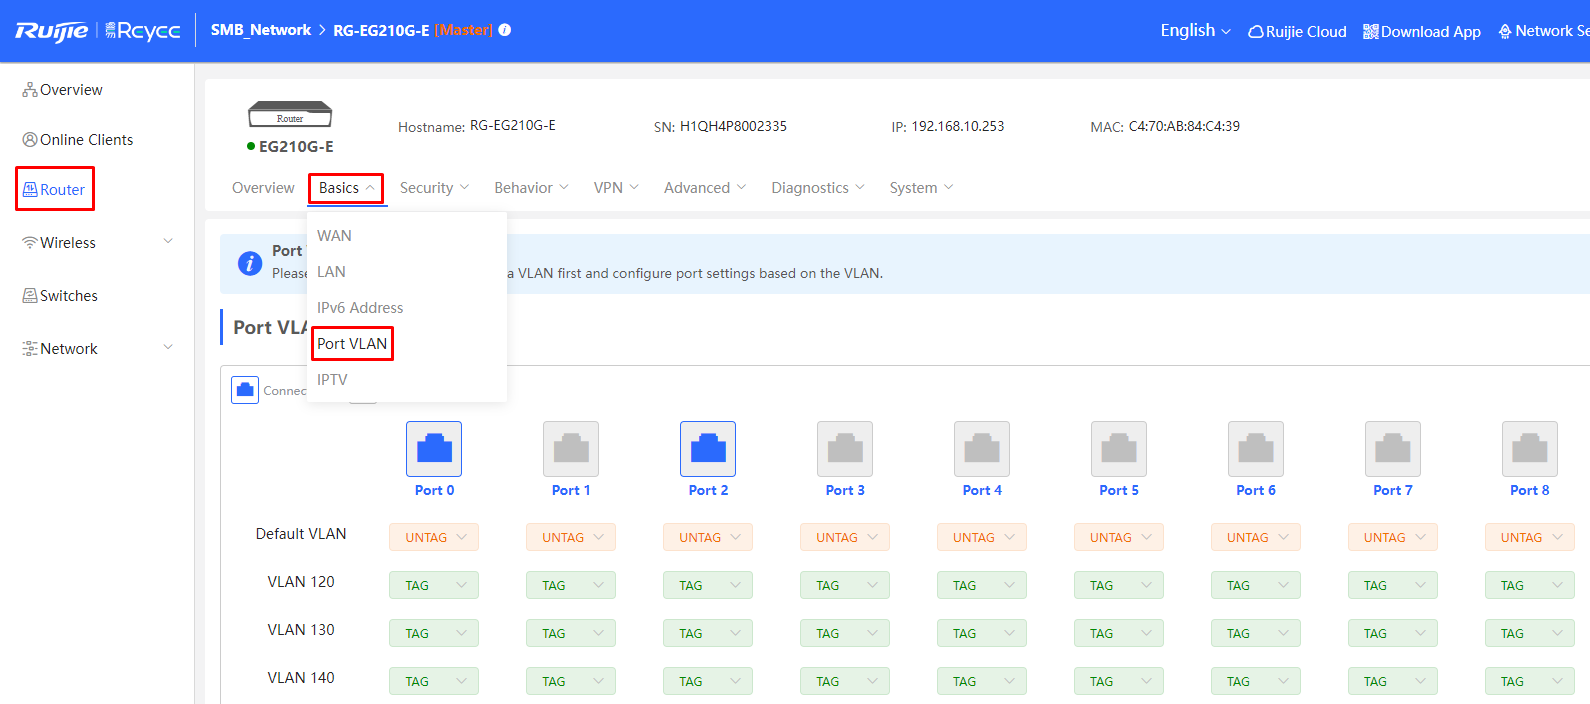Open Network Setup link in header
The width and height of the screenshot is (1590, 704).
[x=1544, y=31]
